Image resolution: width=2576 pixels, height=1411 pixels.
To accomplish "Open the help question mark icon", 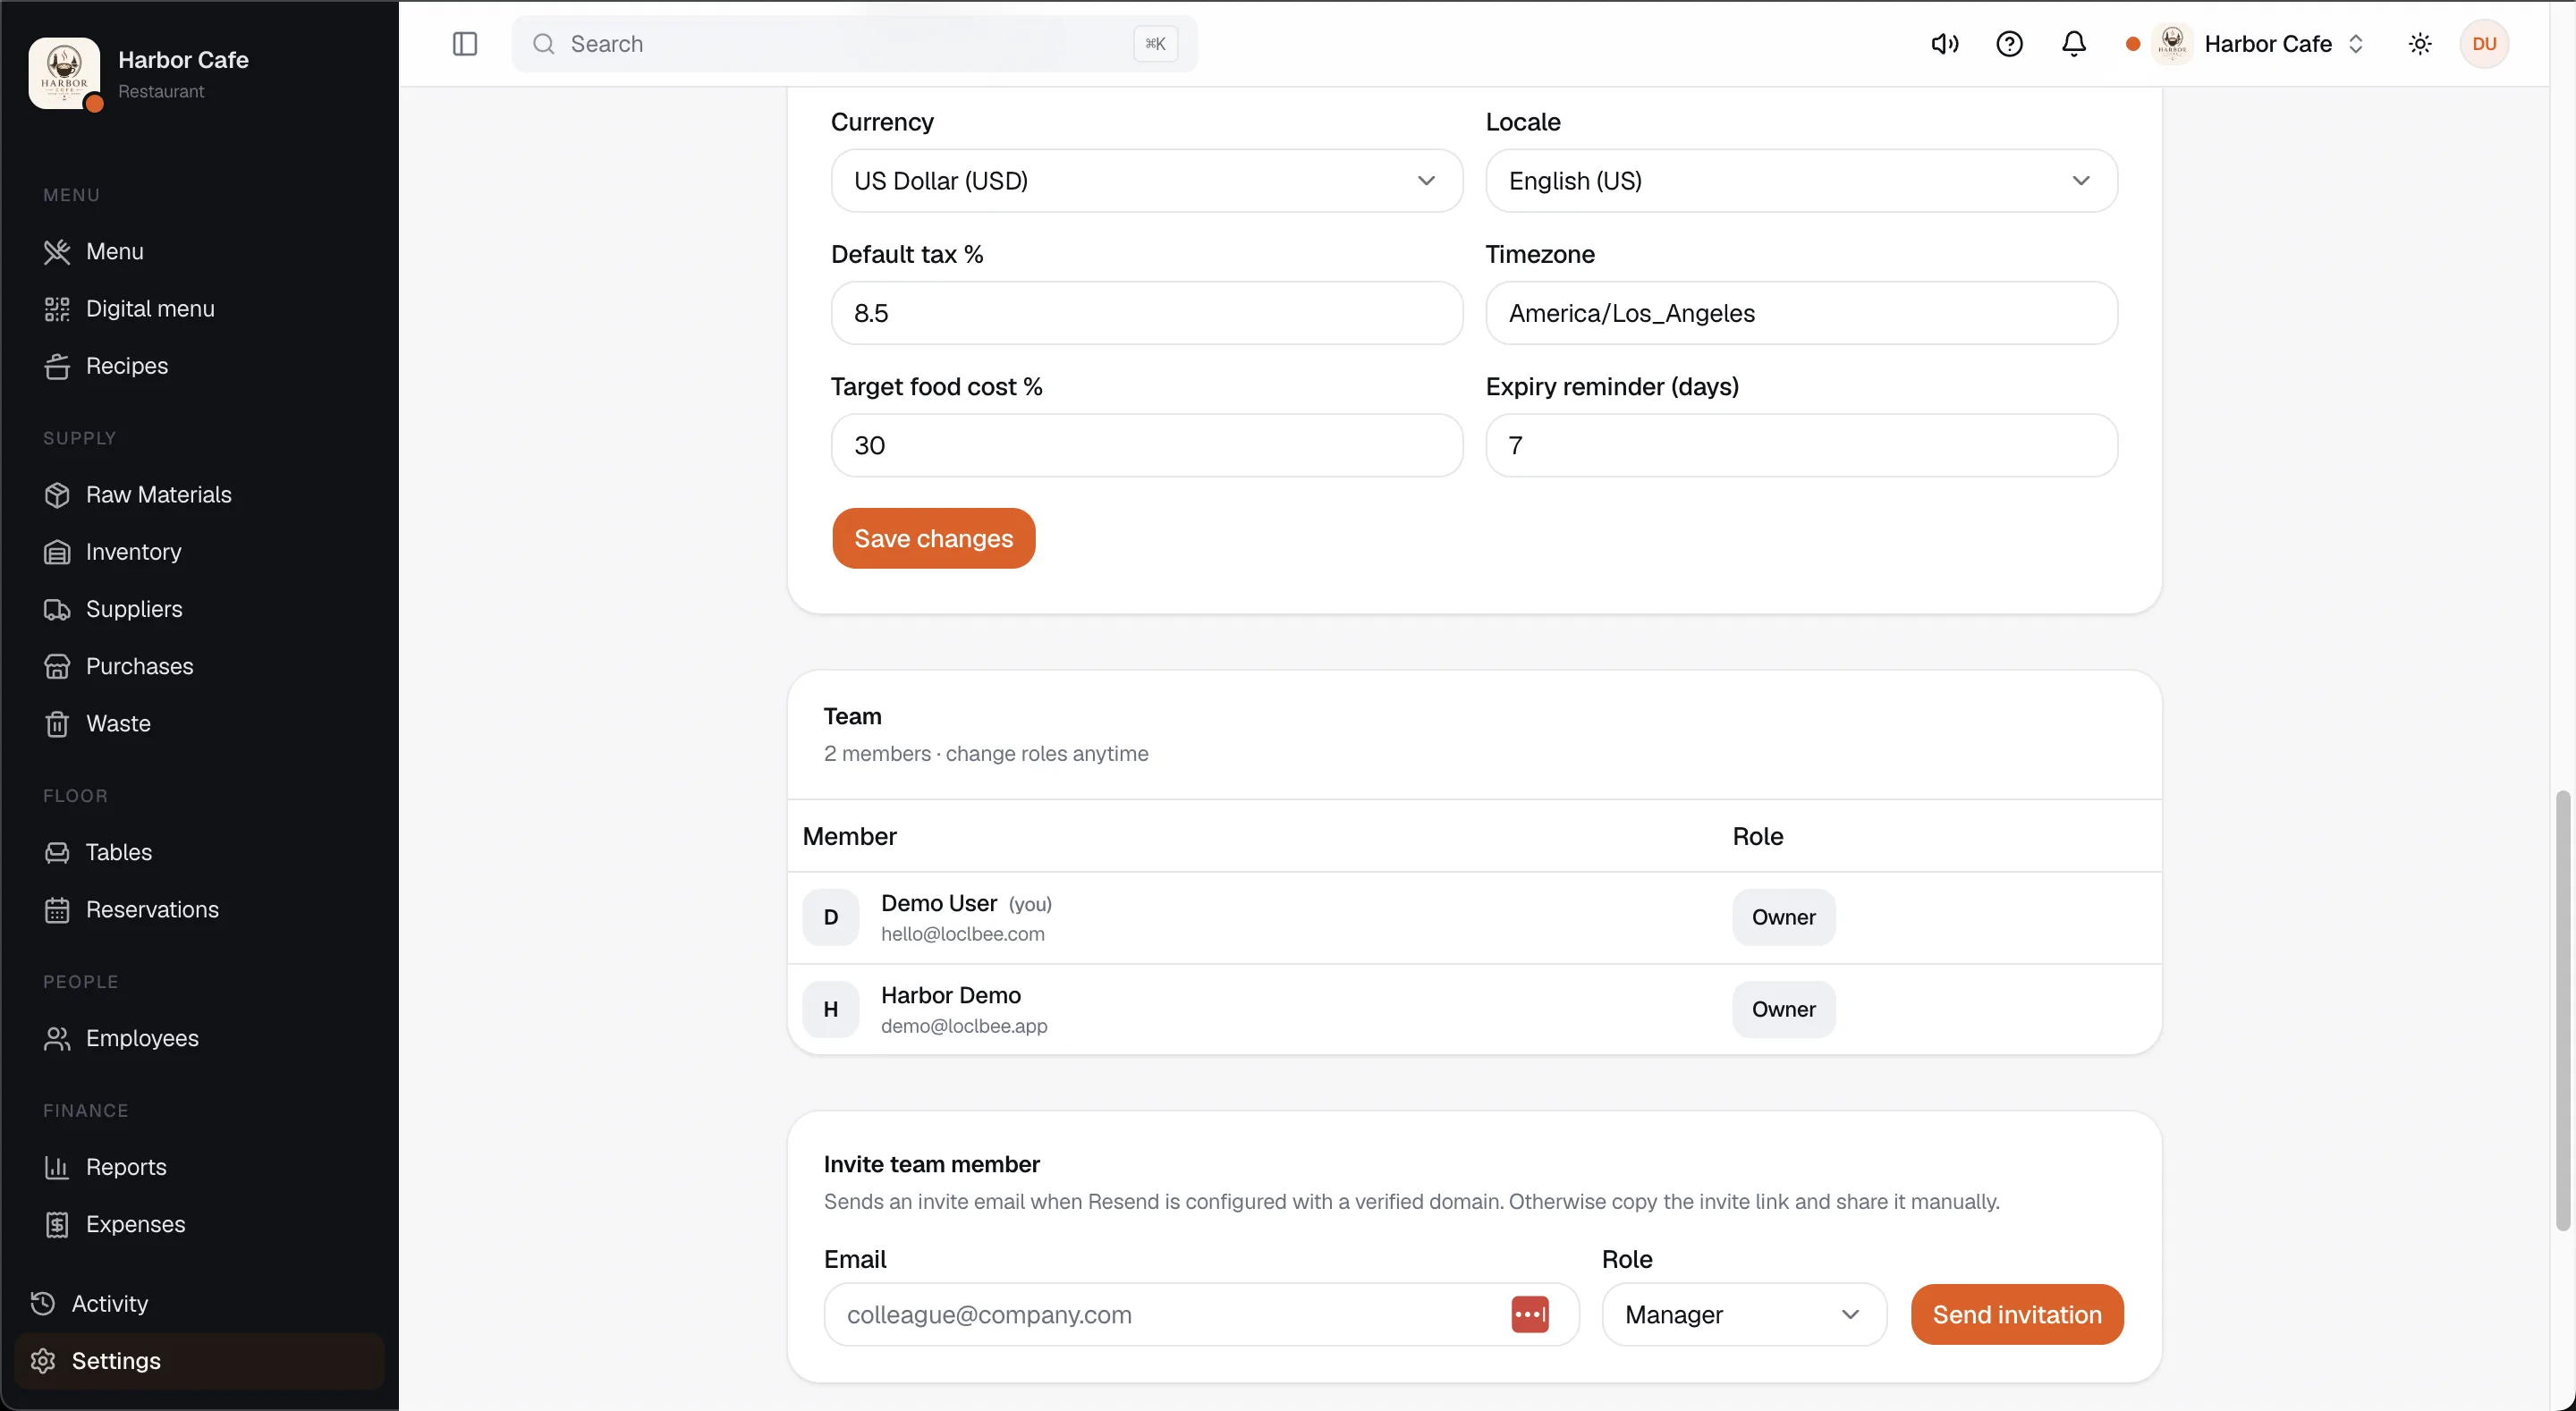I will tap(2009, 44).
